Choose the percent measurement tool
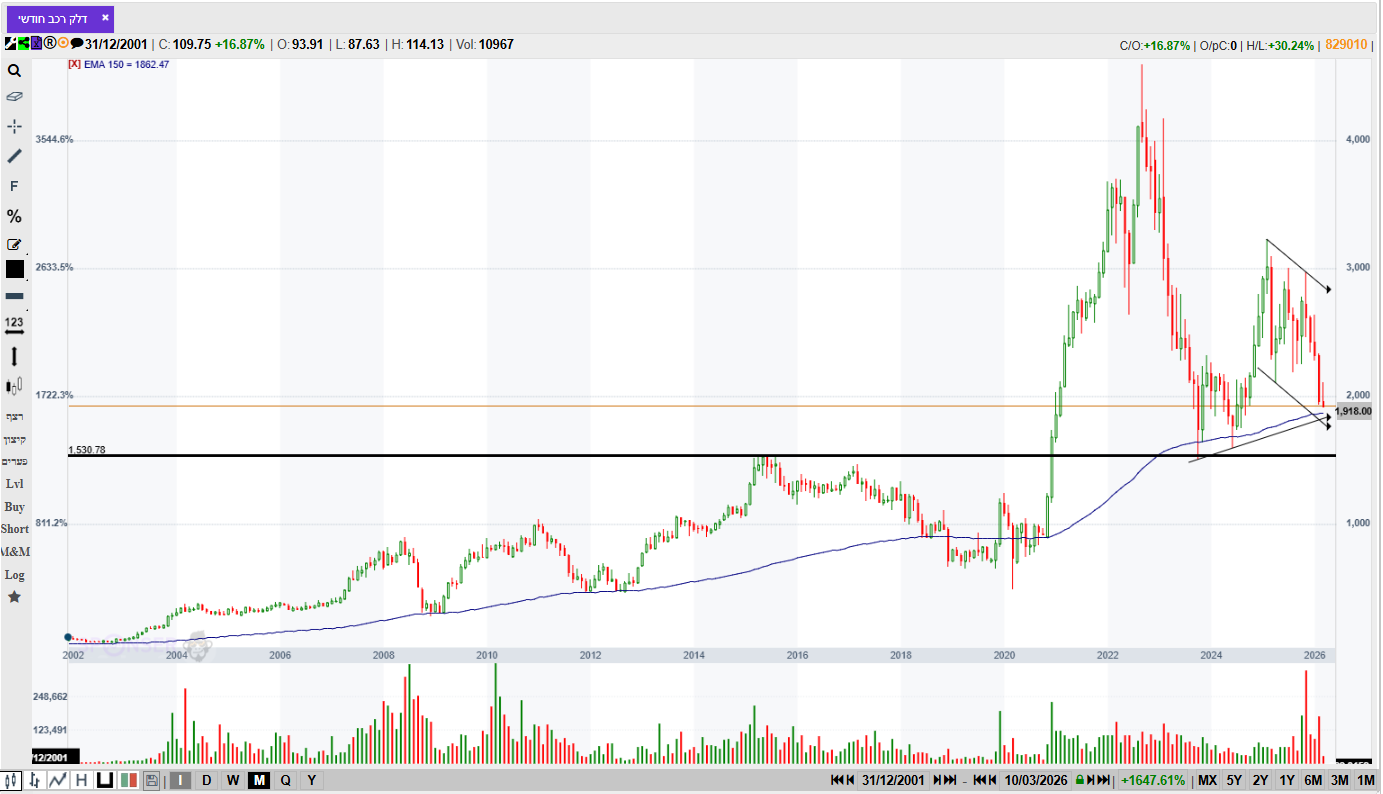1383x794 pixels. click(14, 216)
